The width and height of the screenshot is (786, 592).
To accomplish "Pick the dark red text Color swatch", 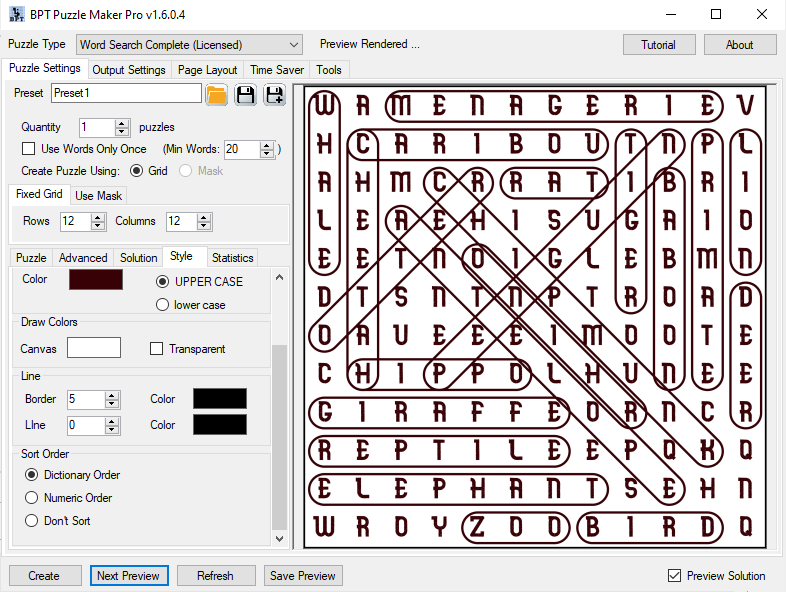I will [x=96, y=280].
